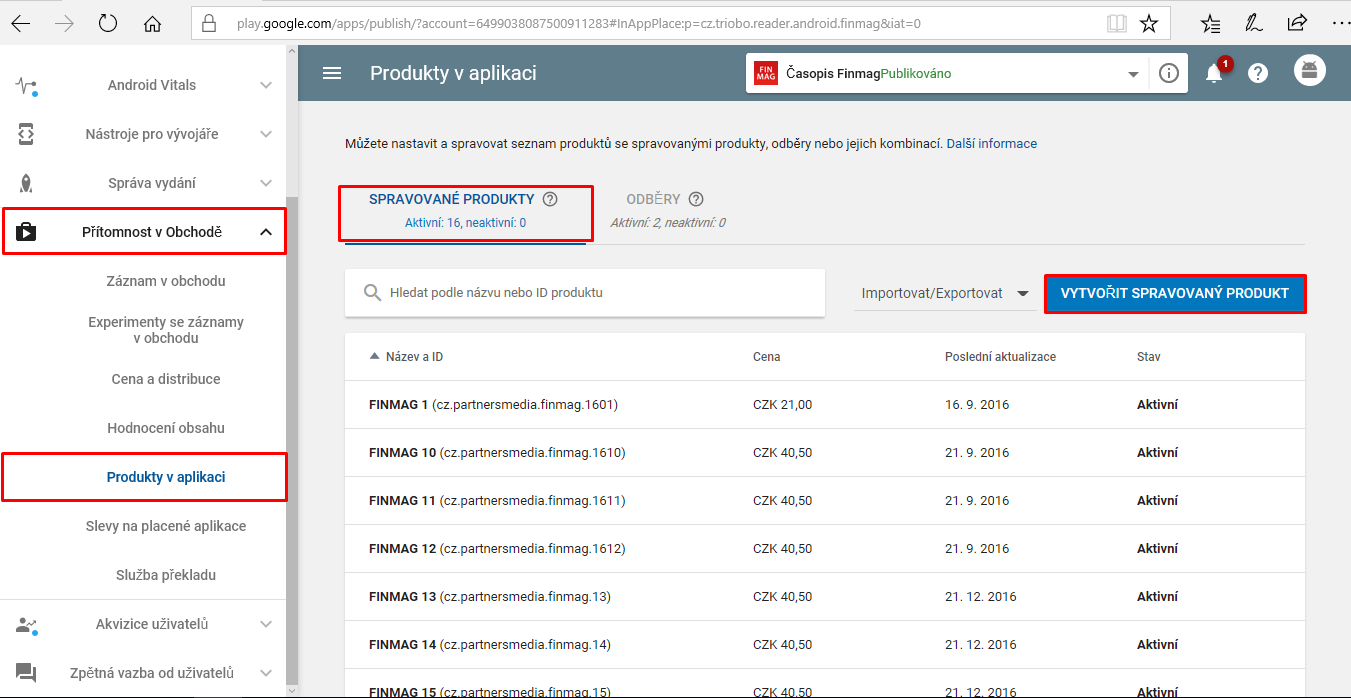This screenshot has width=1351, height=698.
Task: Expand the Android Vitals section chevron
Action: click(266, 85)
